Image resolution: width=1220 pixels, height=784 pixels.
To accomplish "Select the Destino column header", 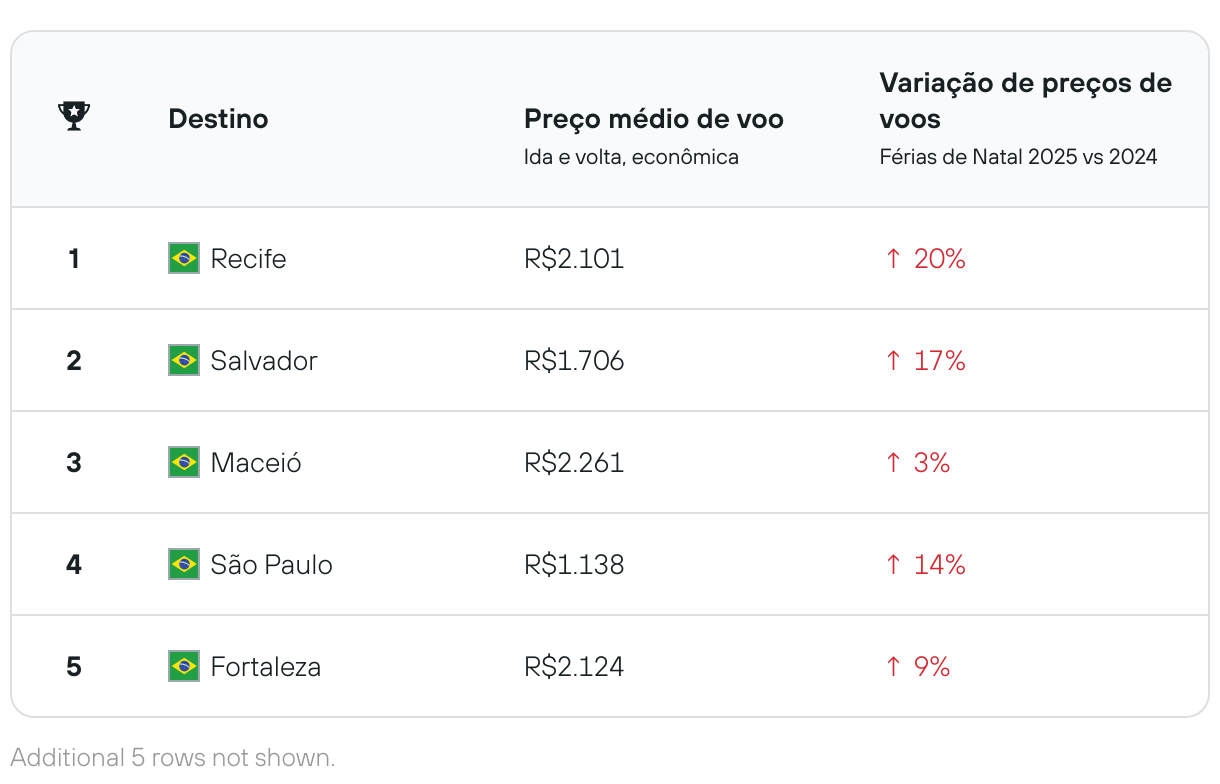I will click(218, 119).
